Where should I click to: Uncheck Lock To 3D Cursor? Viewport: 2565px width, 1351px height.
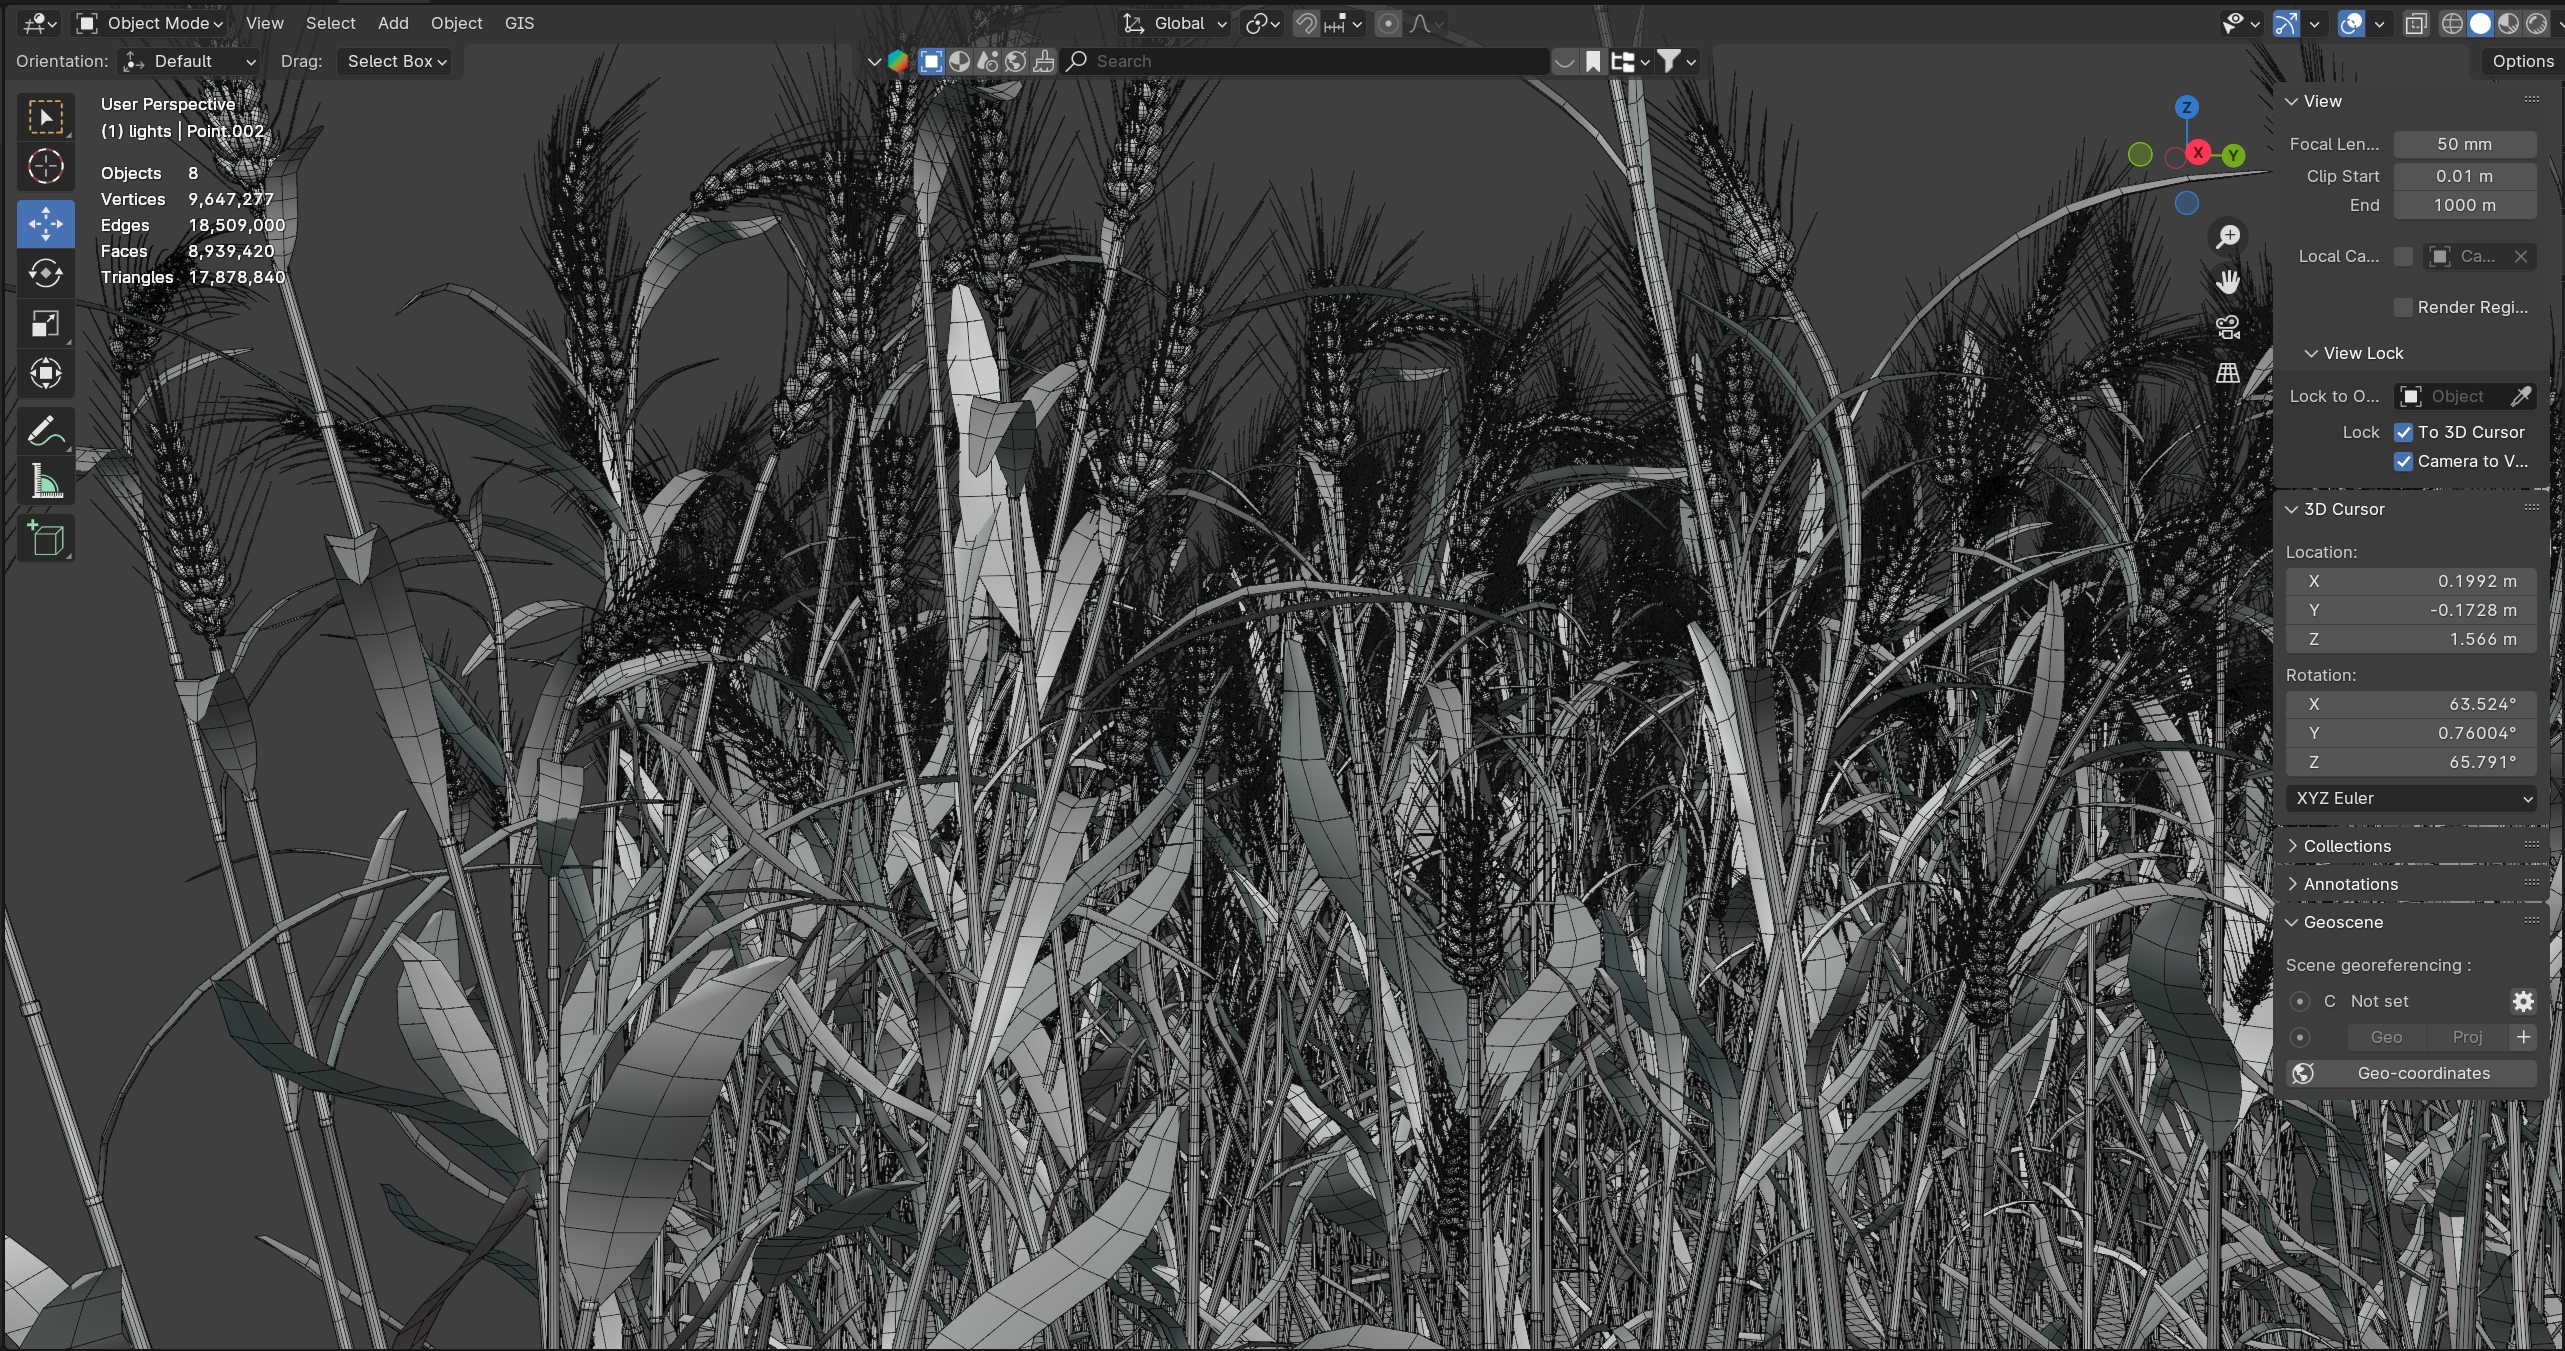click(2403, 432)
